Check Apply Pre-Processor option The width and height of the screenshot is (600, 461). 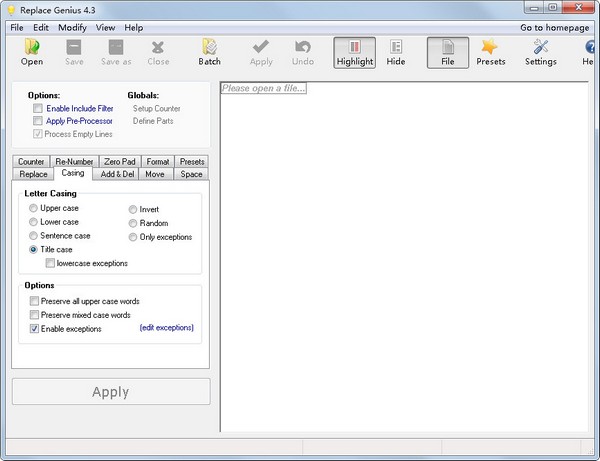coord(38,121)
